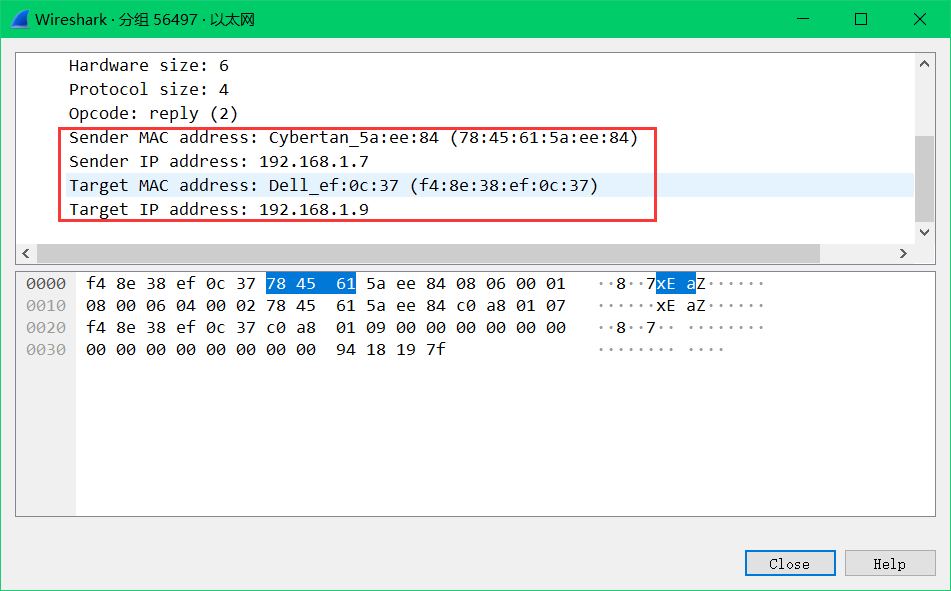Maximize the packet window
Image resolution: width=951 pixels, height=591 pixels.
point(861,19)
